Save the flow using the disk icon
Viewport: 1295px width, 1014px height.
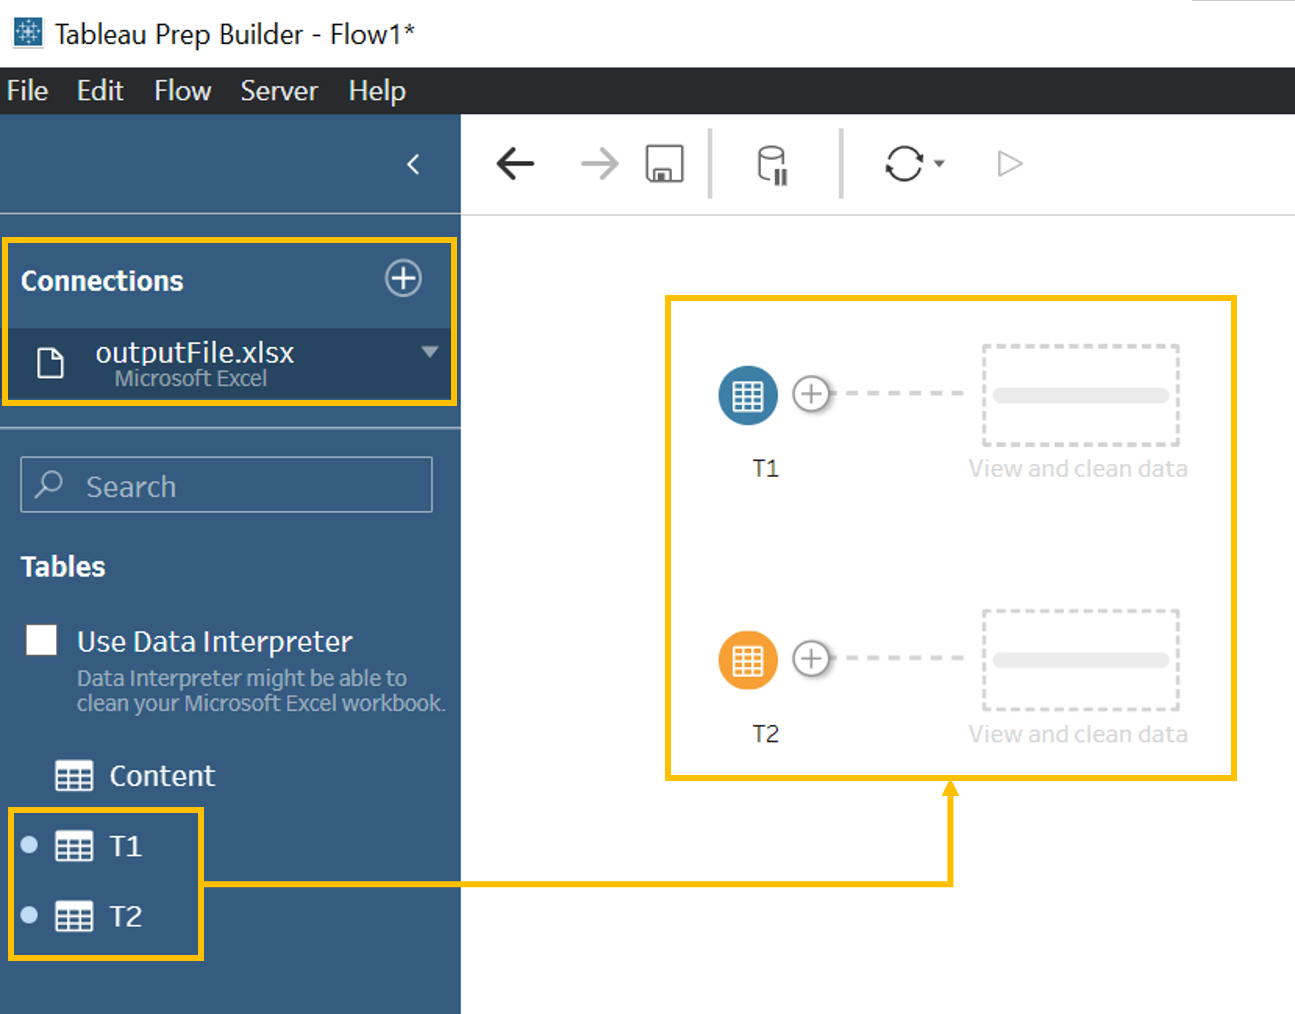coord(664,163)
